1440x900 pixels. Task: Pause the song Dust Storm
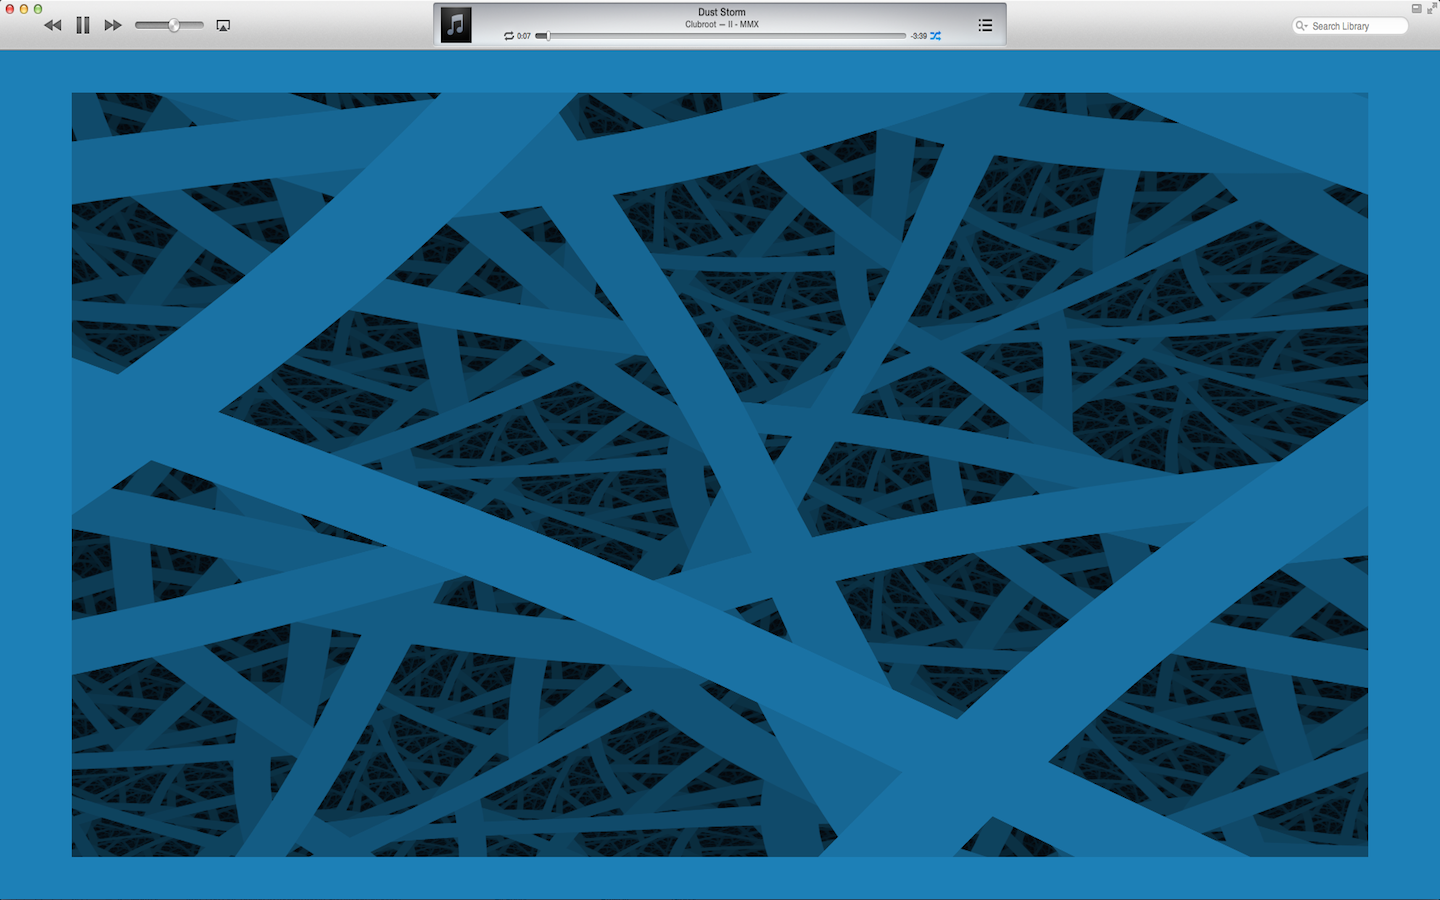82,25
